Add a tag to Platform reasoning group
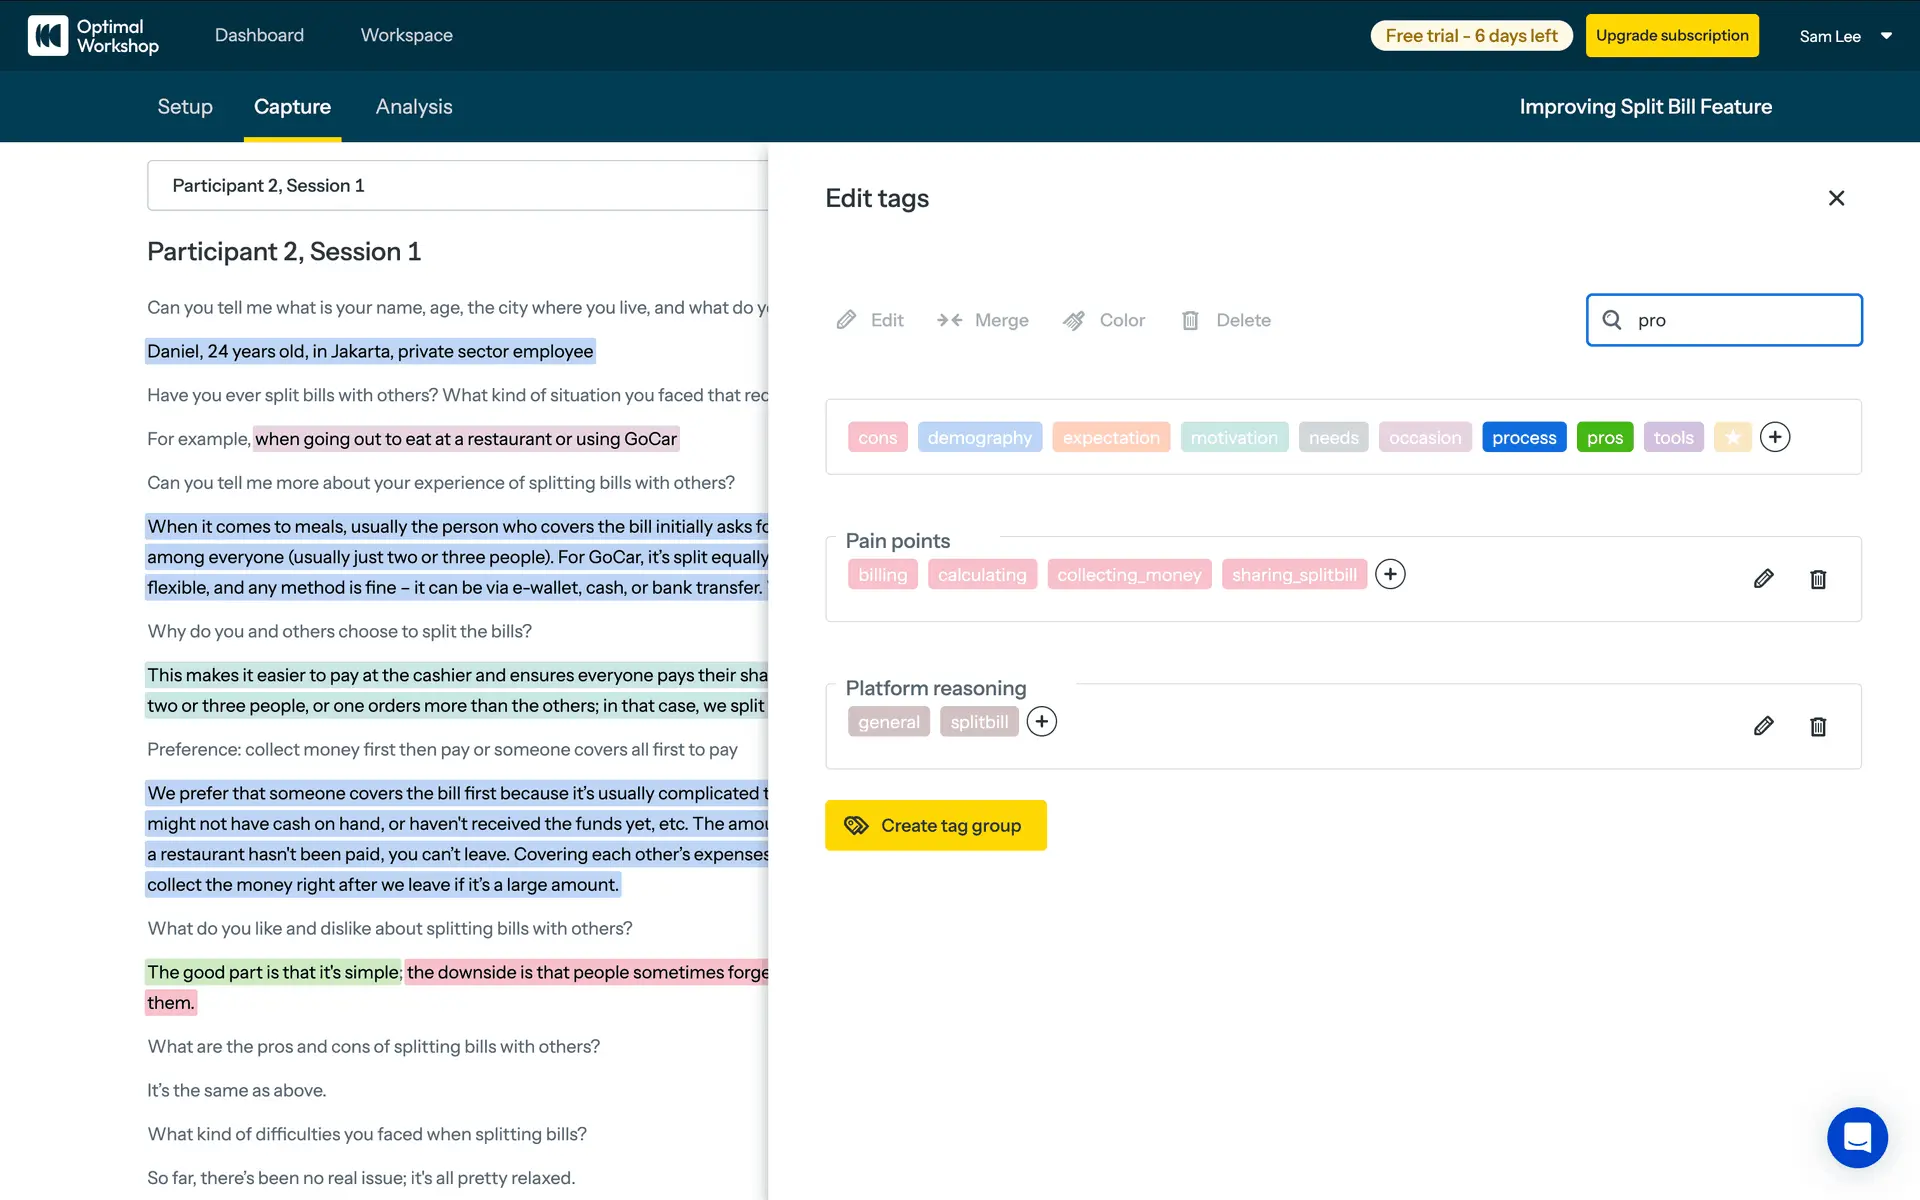The image size is (1920, 1200). click(1041, 722)
